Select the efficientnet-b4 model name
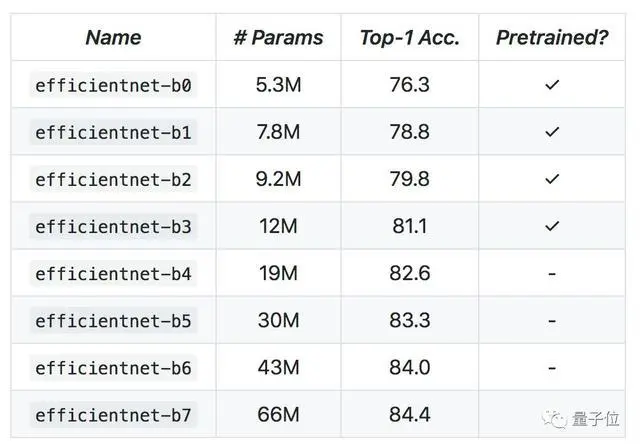The image size is (640, 447). [113, 273]
